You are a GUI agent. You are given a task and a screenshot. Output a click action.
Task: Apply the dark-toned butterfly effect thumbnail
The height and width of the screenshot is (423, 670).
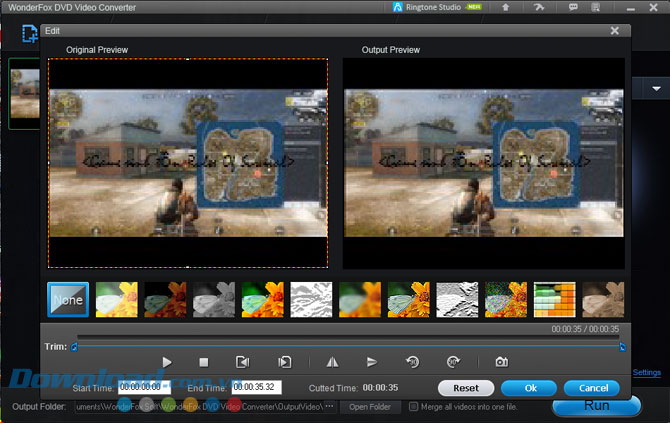(x=165, y=300)
